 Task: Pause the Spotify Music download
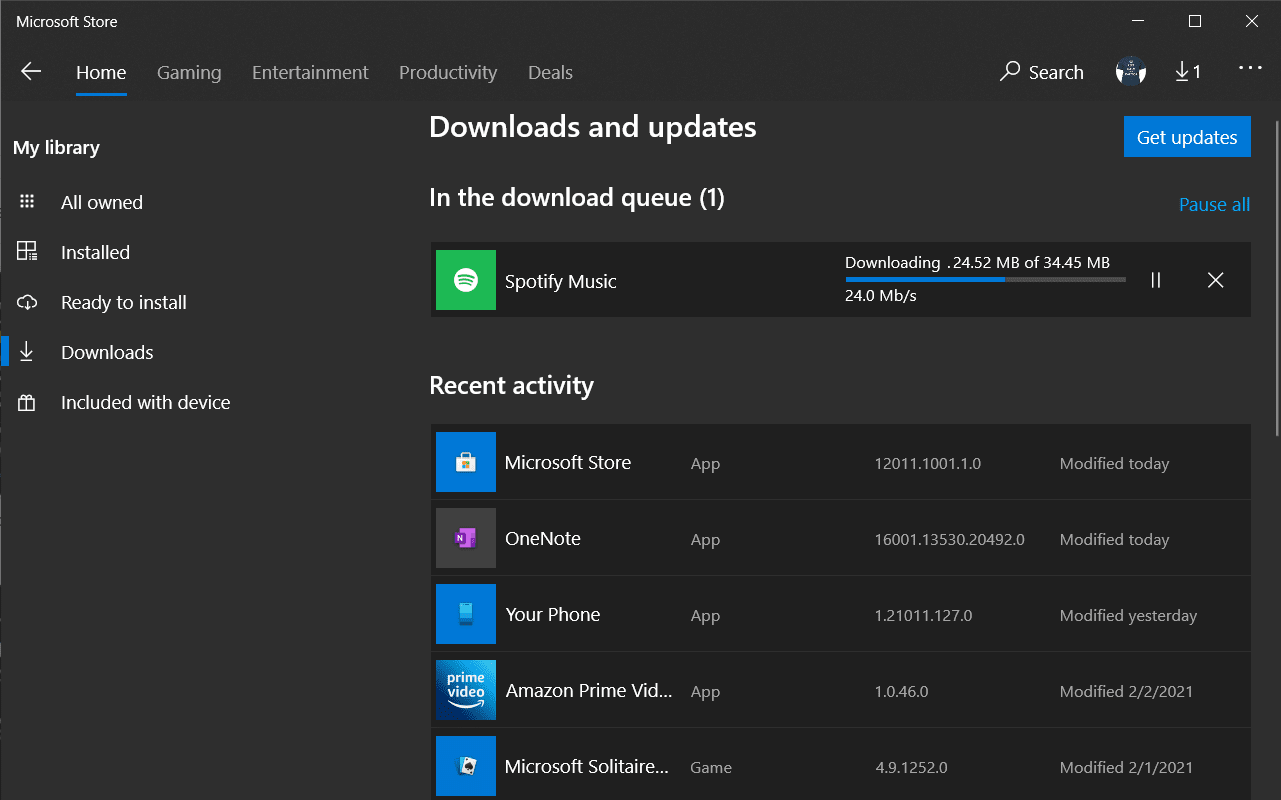[1155, 280]
